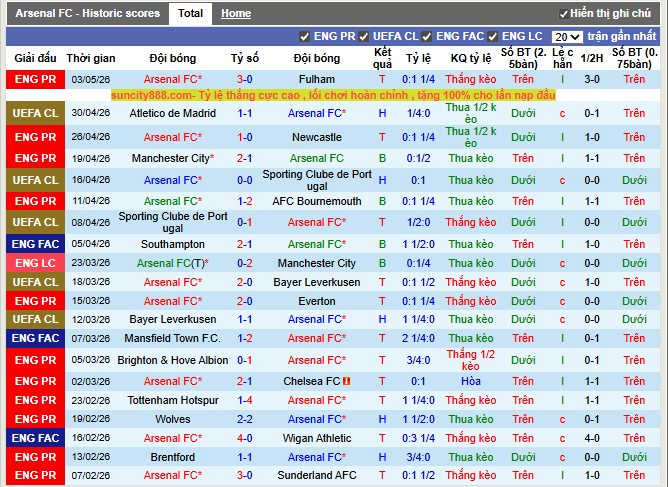Switch to the Home tab
This screenshot has width=668, height=487.
click(x=236, y=14)
